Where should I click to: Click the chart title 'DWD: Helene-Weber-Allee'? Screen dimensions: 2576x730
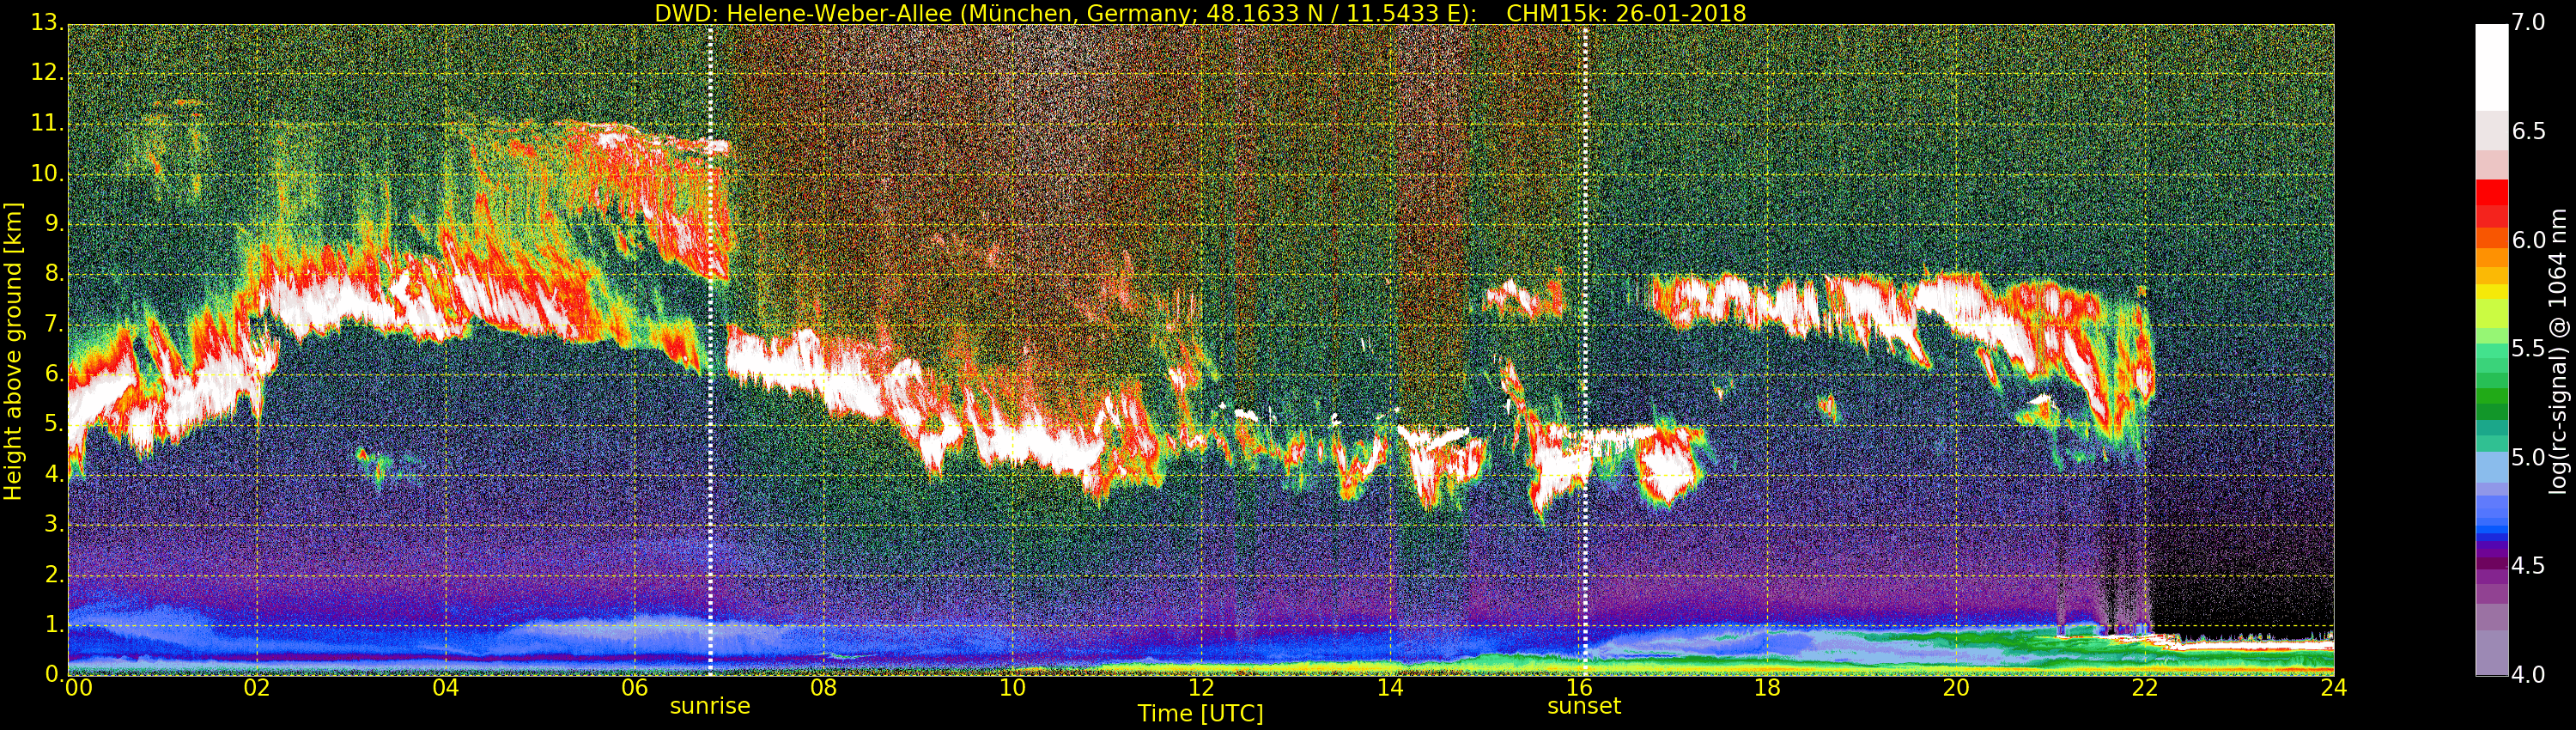(803, 13)
